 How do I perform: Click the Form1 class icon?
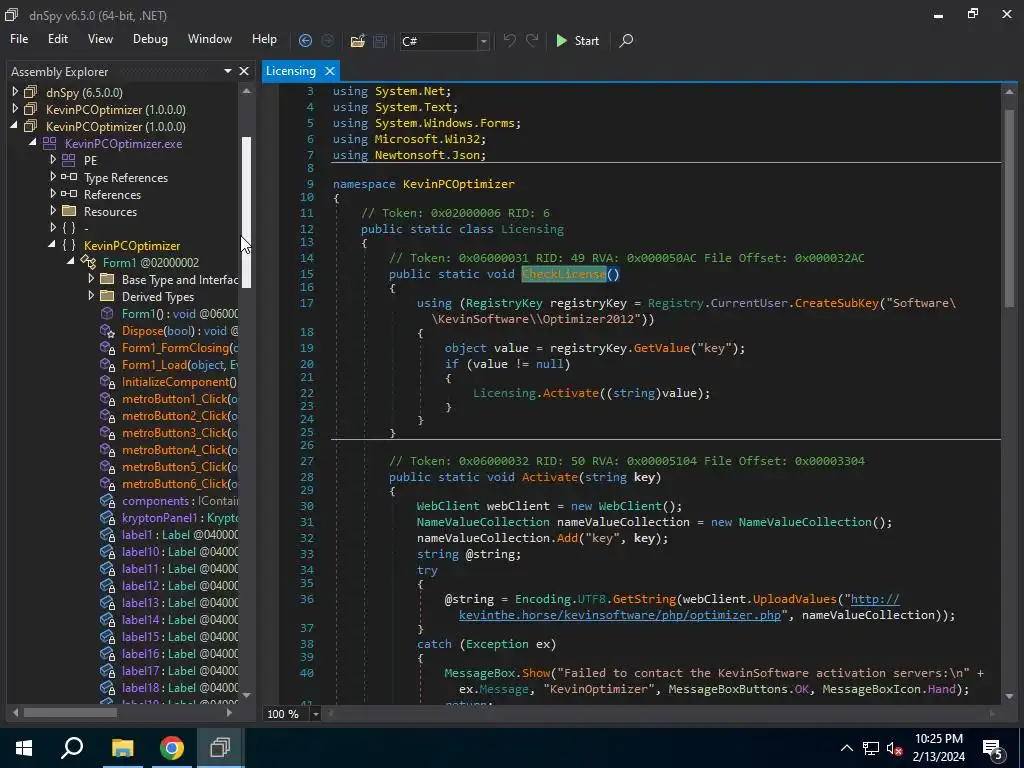(88, 262)
